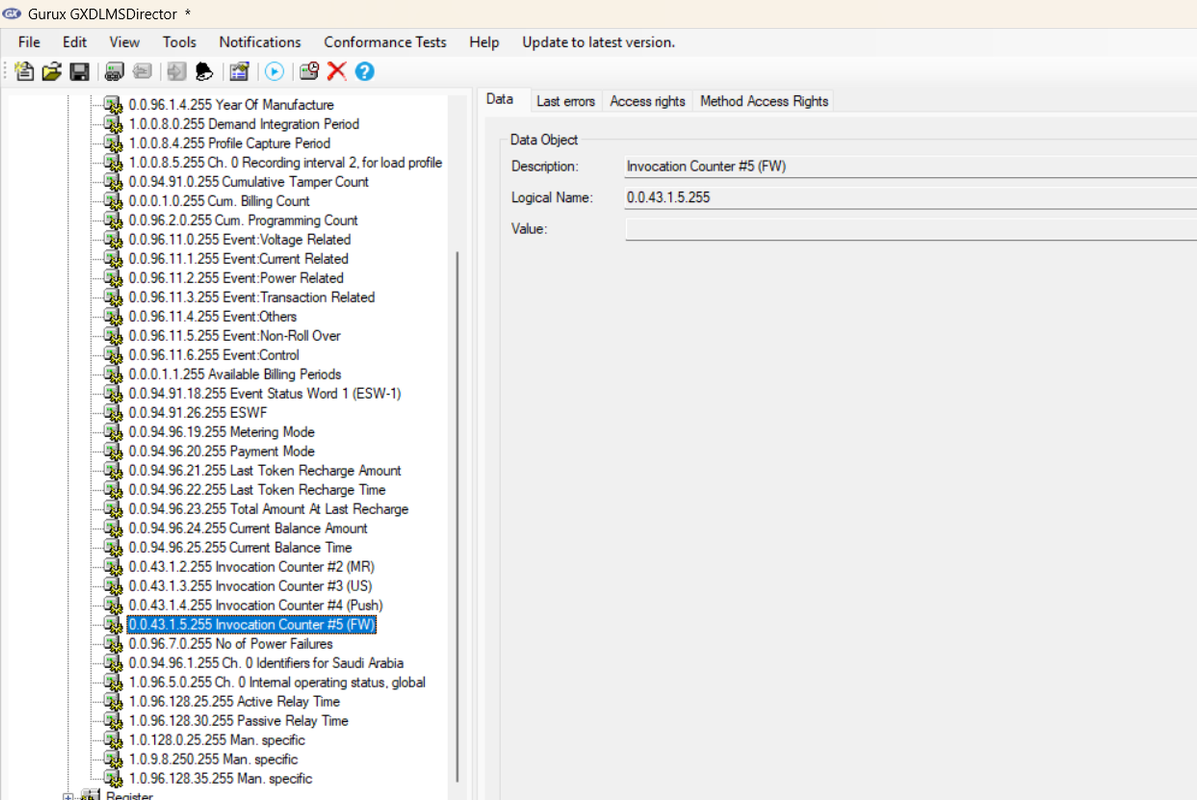Switch to the Last errors tab
This screenshot has height=800, width=1197.
click(566, 101)
